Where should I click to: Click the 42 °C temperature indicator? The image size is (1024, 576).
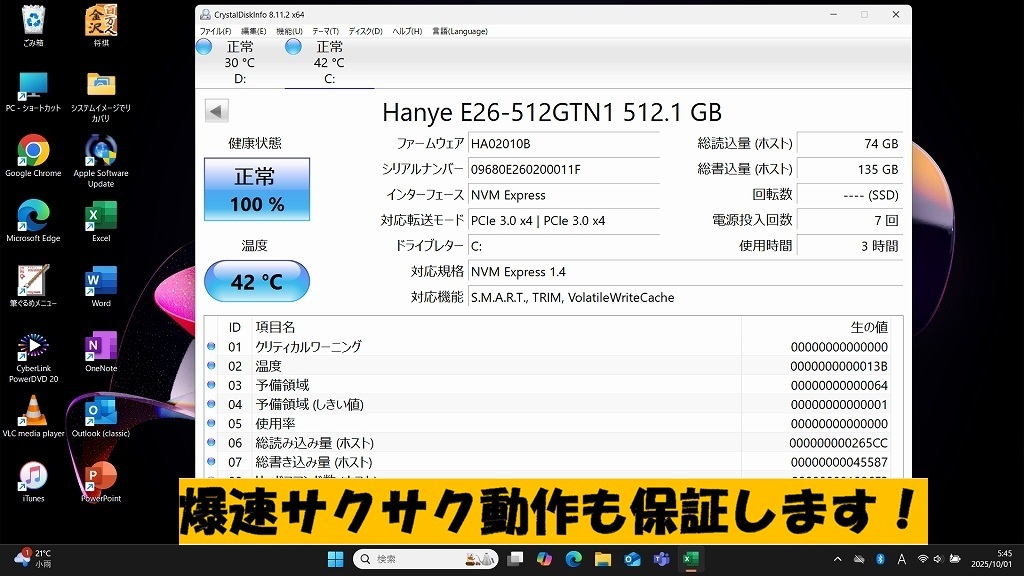[256, 281]
